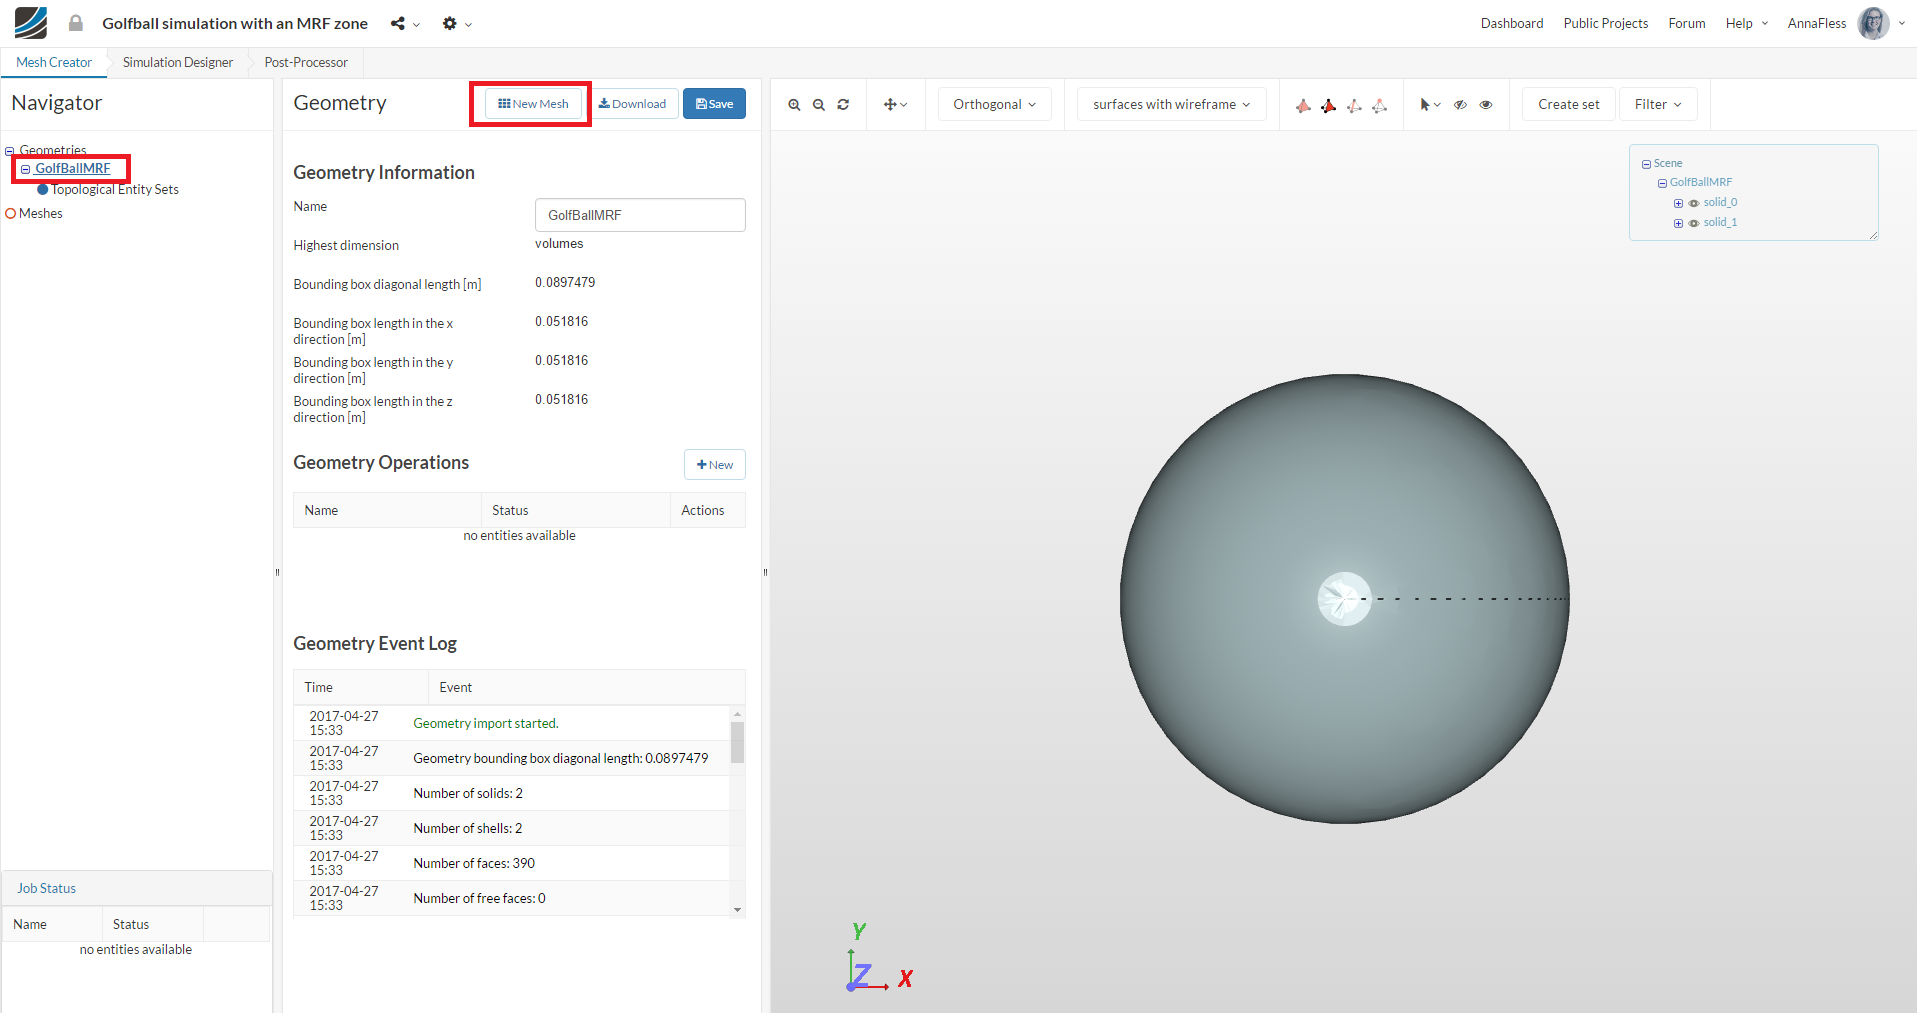Viewport: 1917px width, 1013px height.
Task: Click the Geometry Event Log scrollbar
Action: [737, 743]
